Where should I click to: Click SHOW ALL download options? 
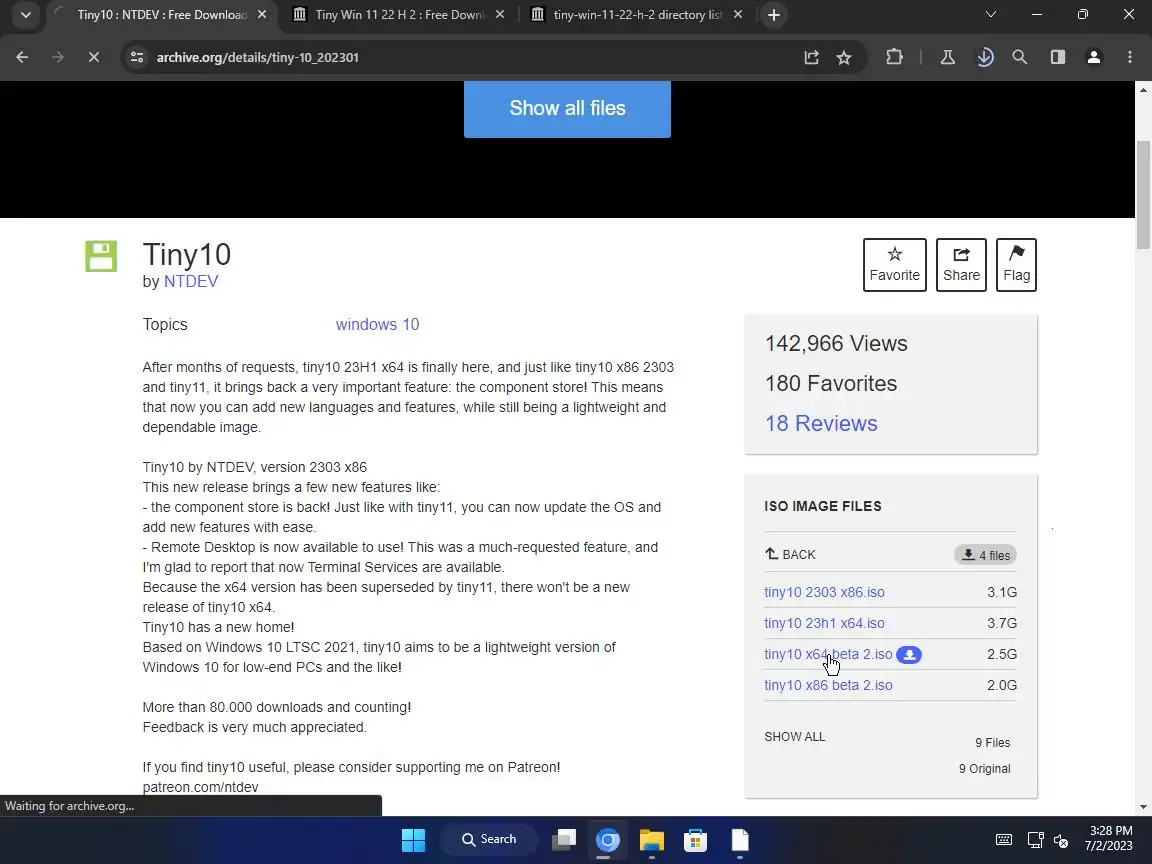click(794, 736)
